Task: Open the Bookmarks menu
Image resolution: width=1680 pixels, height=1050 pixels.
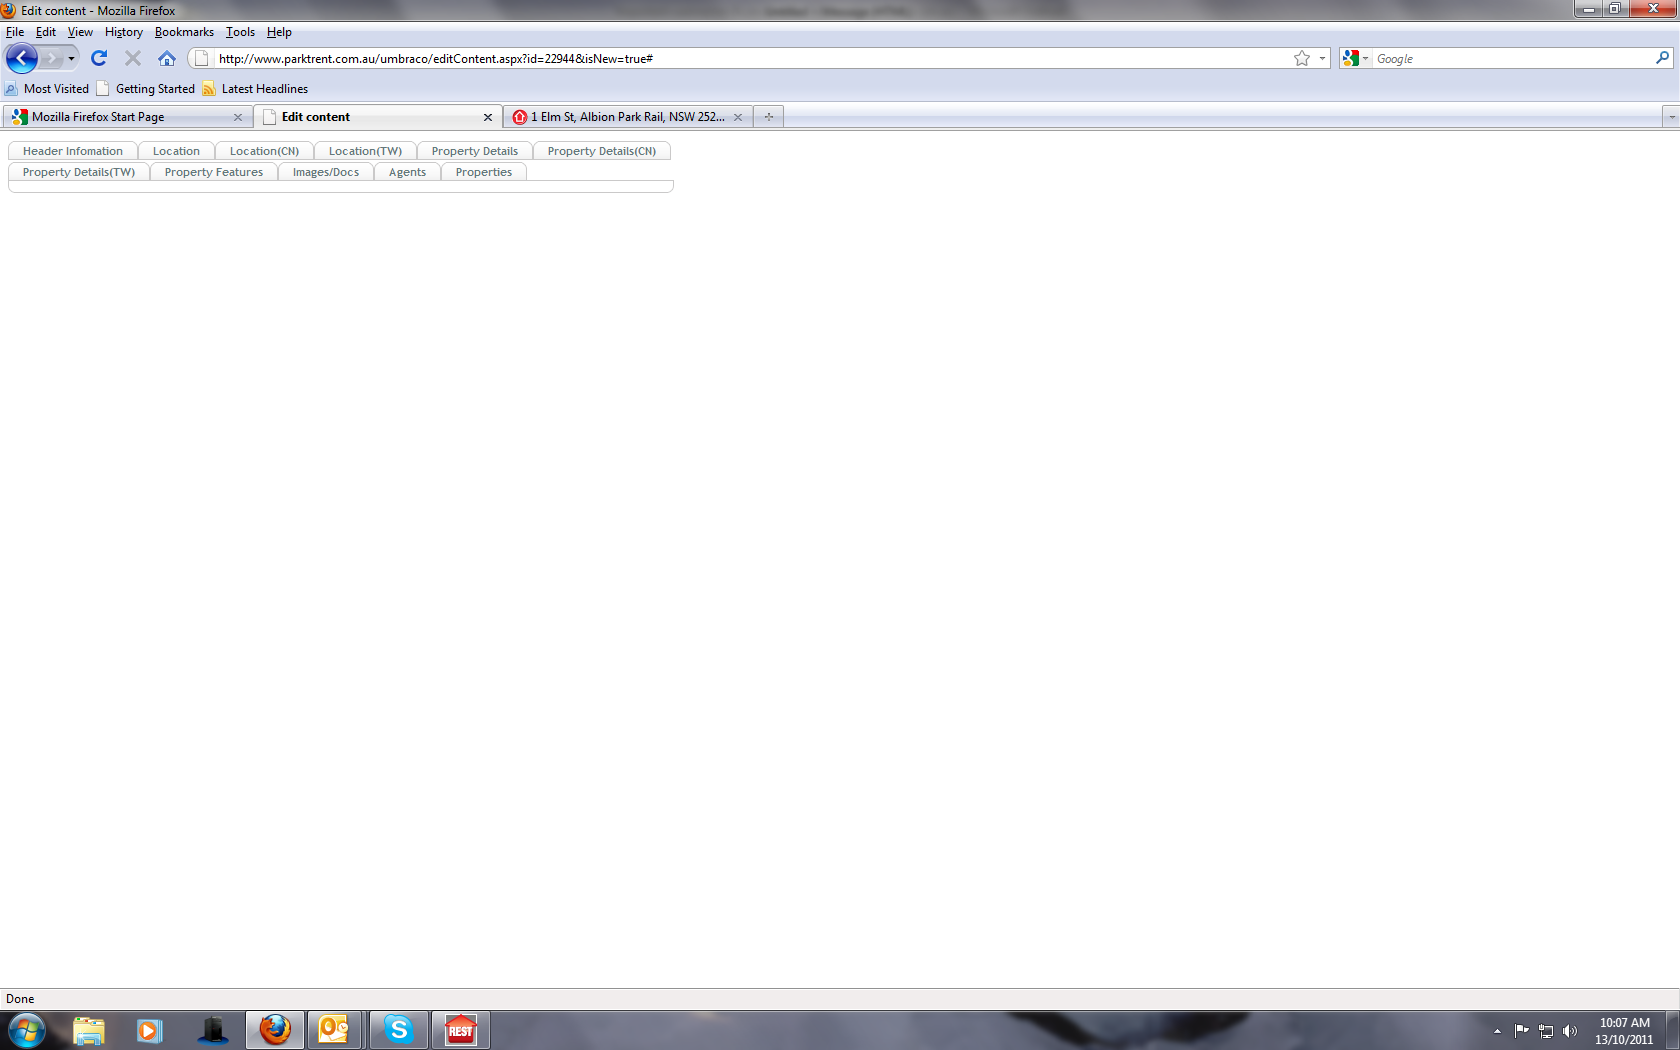Action: [184, 32]
